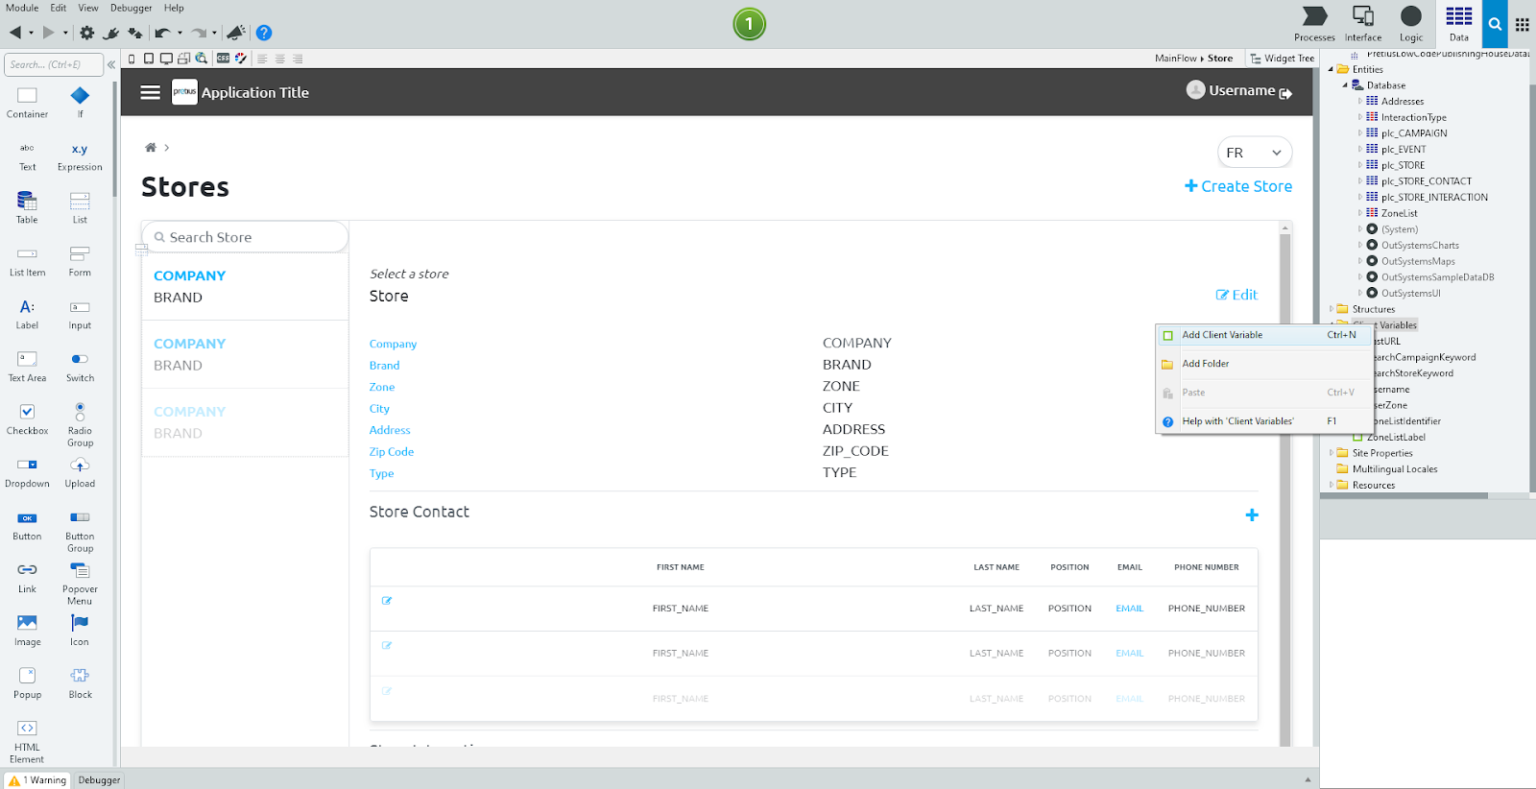1536x789 pixels.
Task: Open the FR language selector
Action: coord(1254,152)
